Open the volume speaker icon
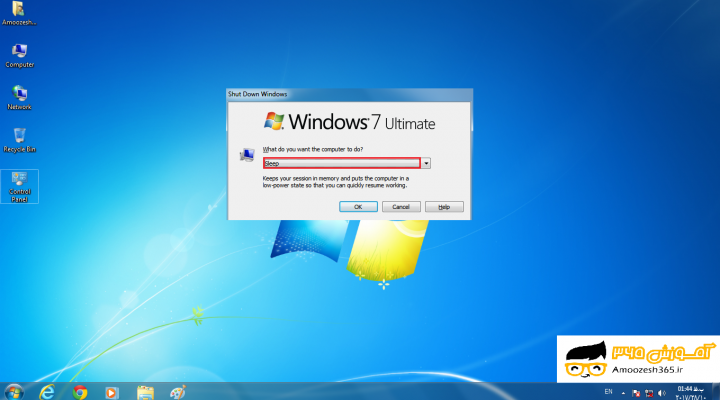Viewport: 720px width, 400px height. click(662, 393)
